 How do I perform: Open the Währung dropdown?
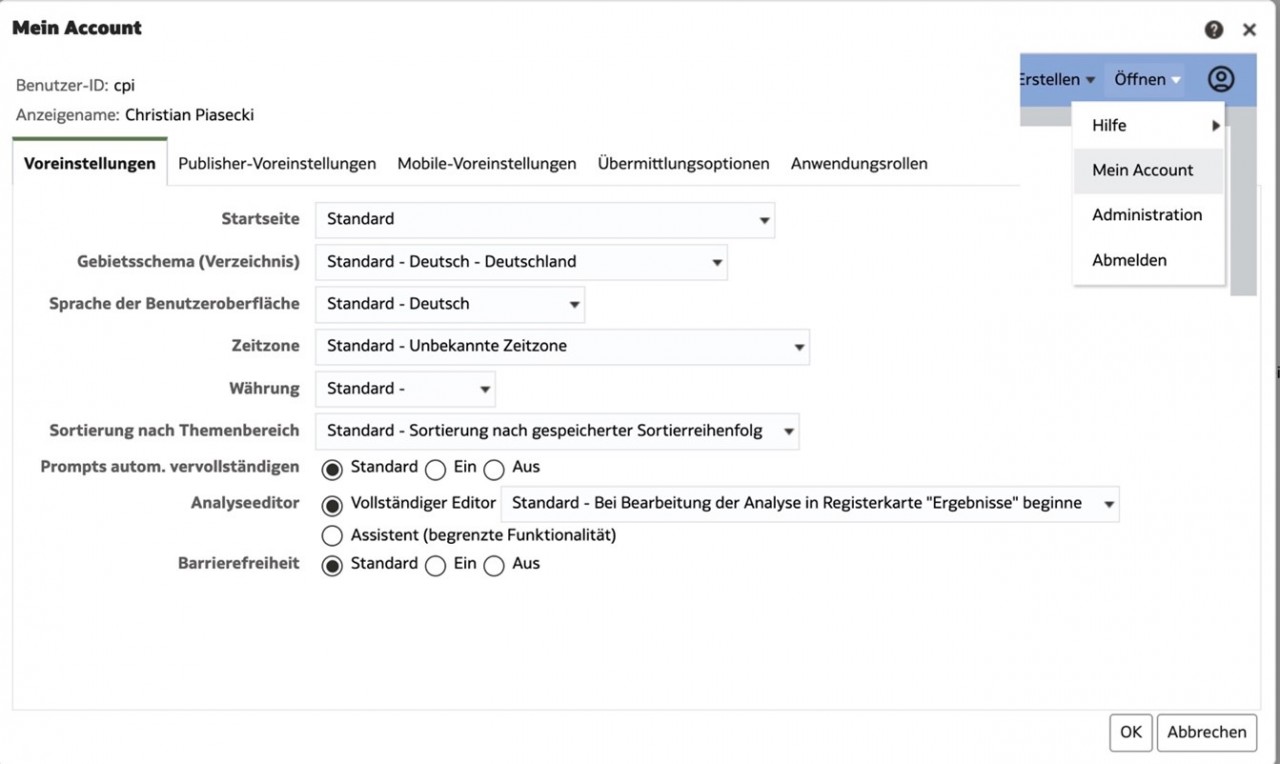pos(405,389)
